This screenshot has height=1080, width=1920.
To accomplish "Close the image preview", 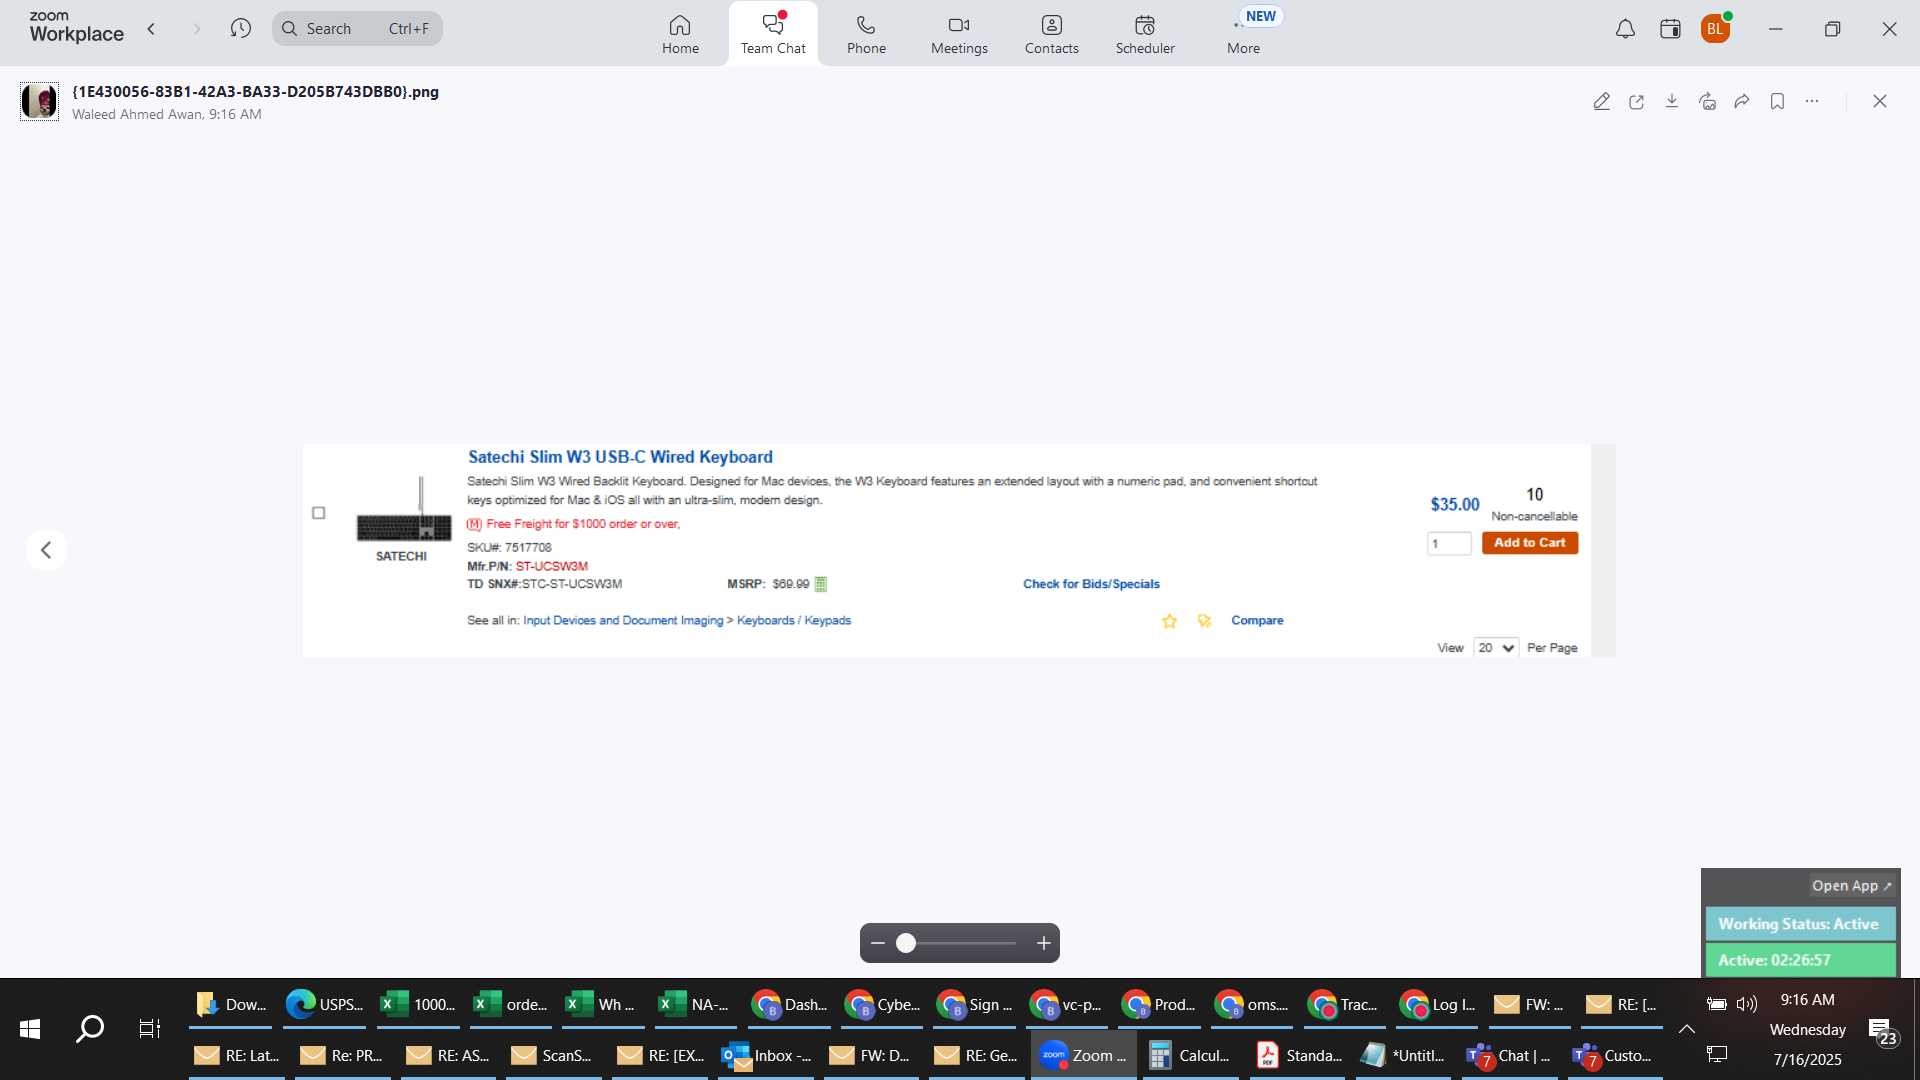I will click(x=1879, y=101).
